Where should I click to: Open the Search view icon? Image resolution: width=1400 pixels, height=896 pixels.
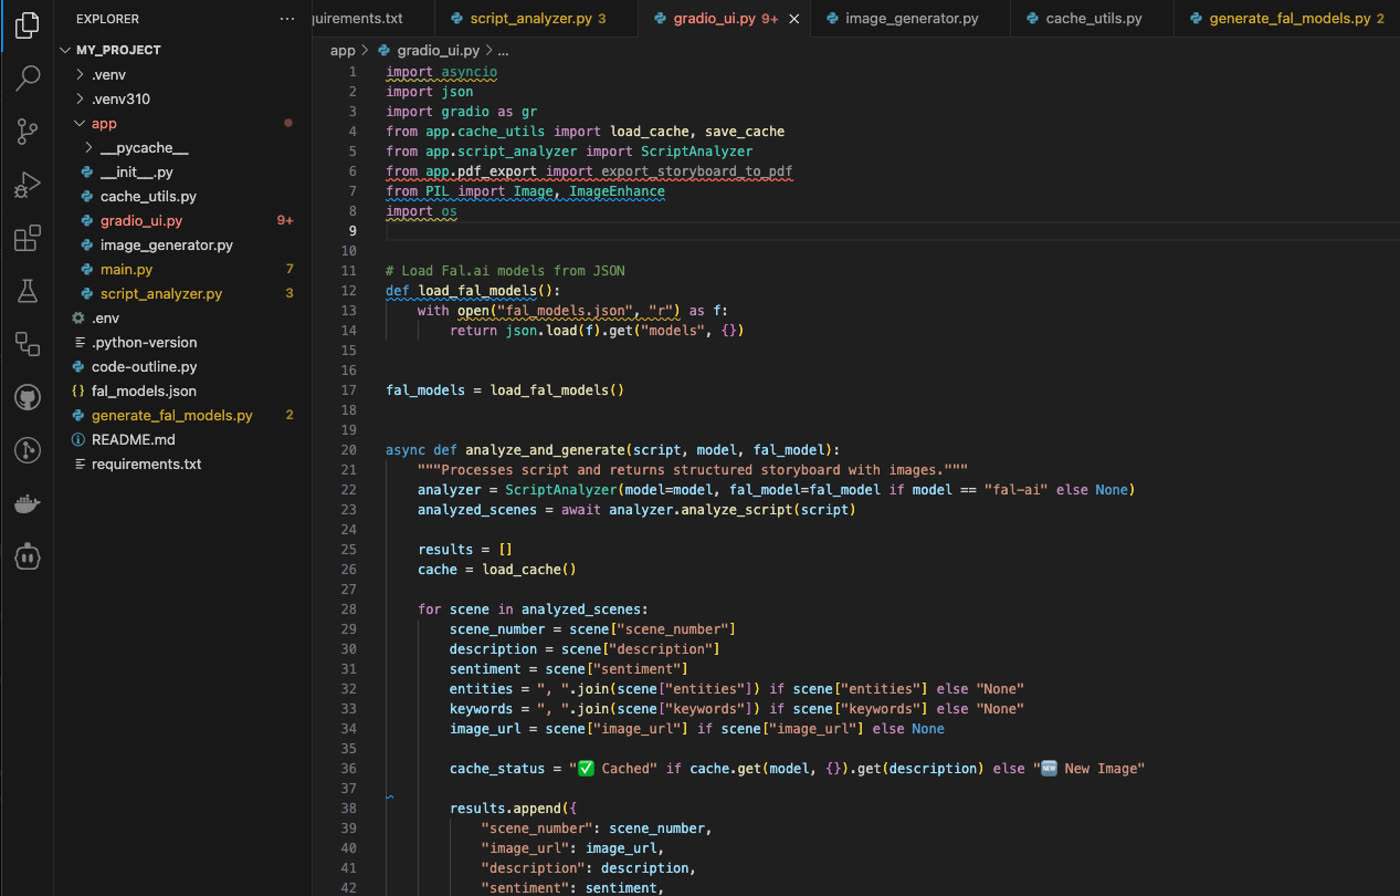tap(28, 78)
